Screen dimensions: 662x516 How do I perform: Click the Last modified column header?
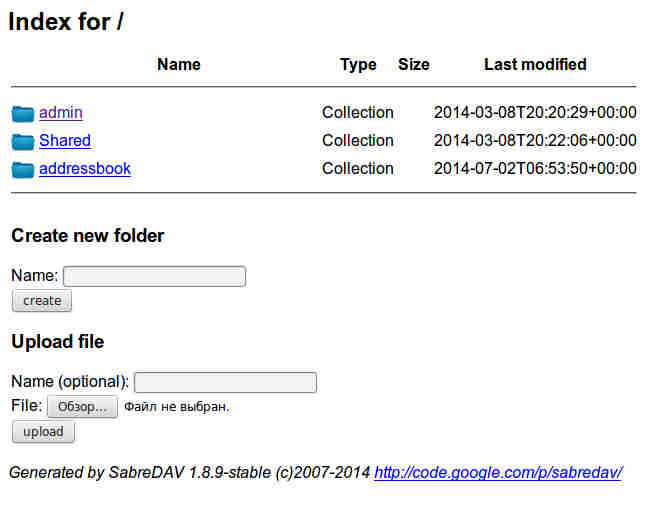tap(535, 65)
